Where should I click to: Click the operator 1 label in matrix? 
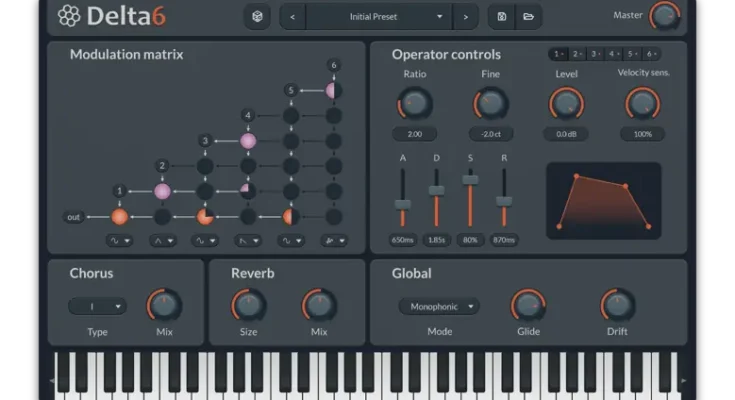tap(119, 191)
